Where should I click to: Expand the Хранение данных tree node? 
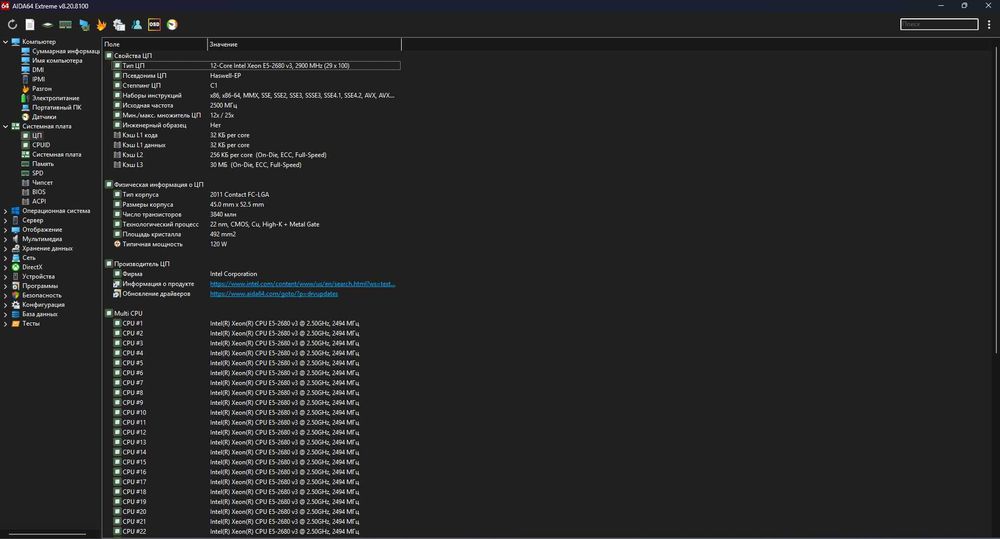click(x=6, y=249)
